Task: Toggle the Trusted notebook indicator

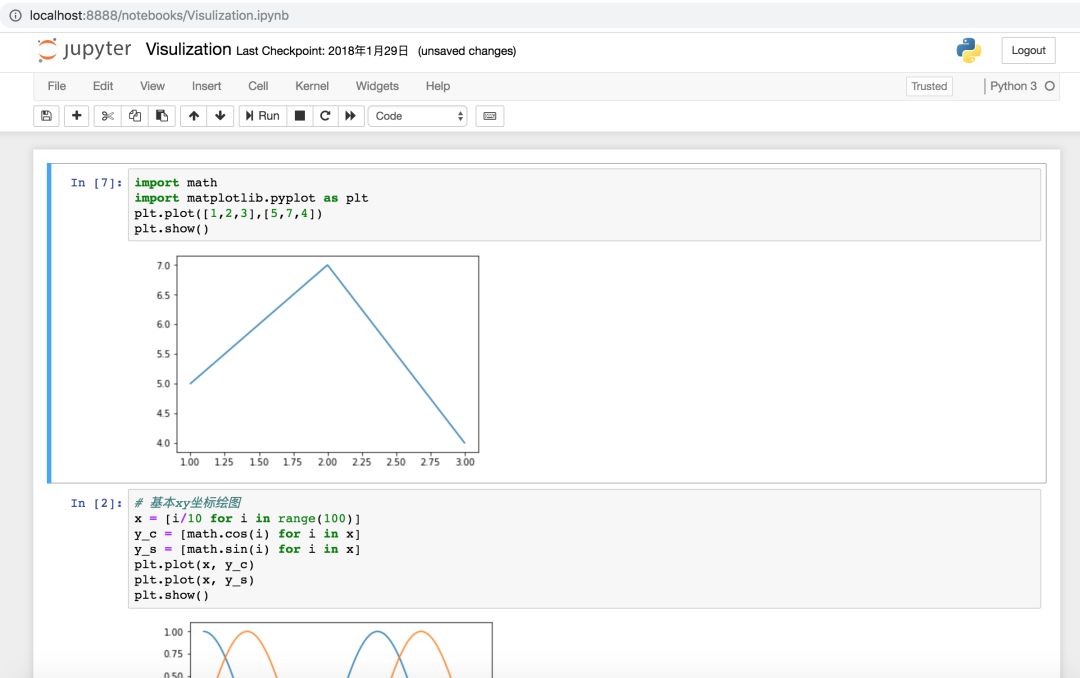Action: [929, 86]
